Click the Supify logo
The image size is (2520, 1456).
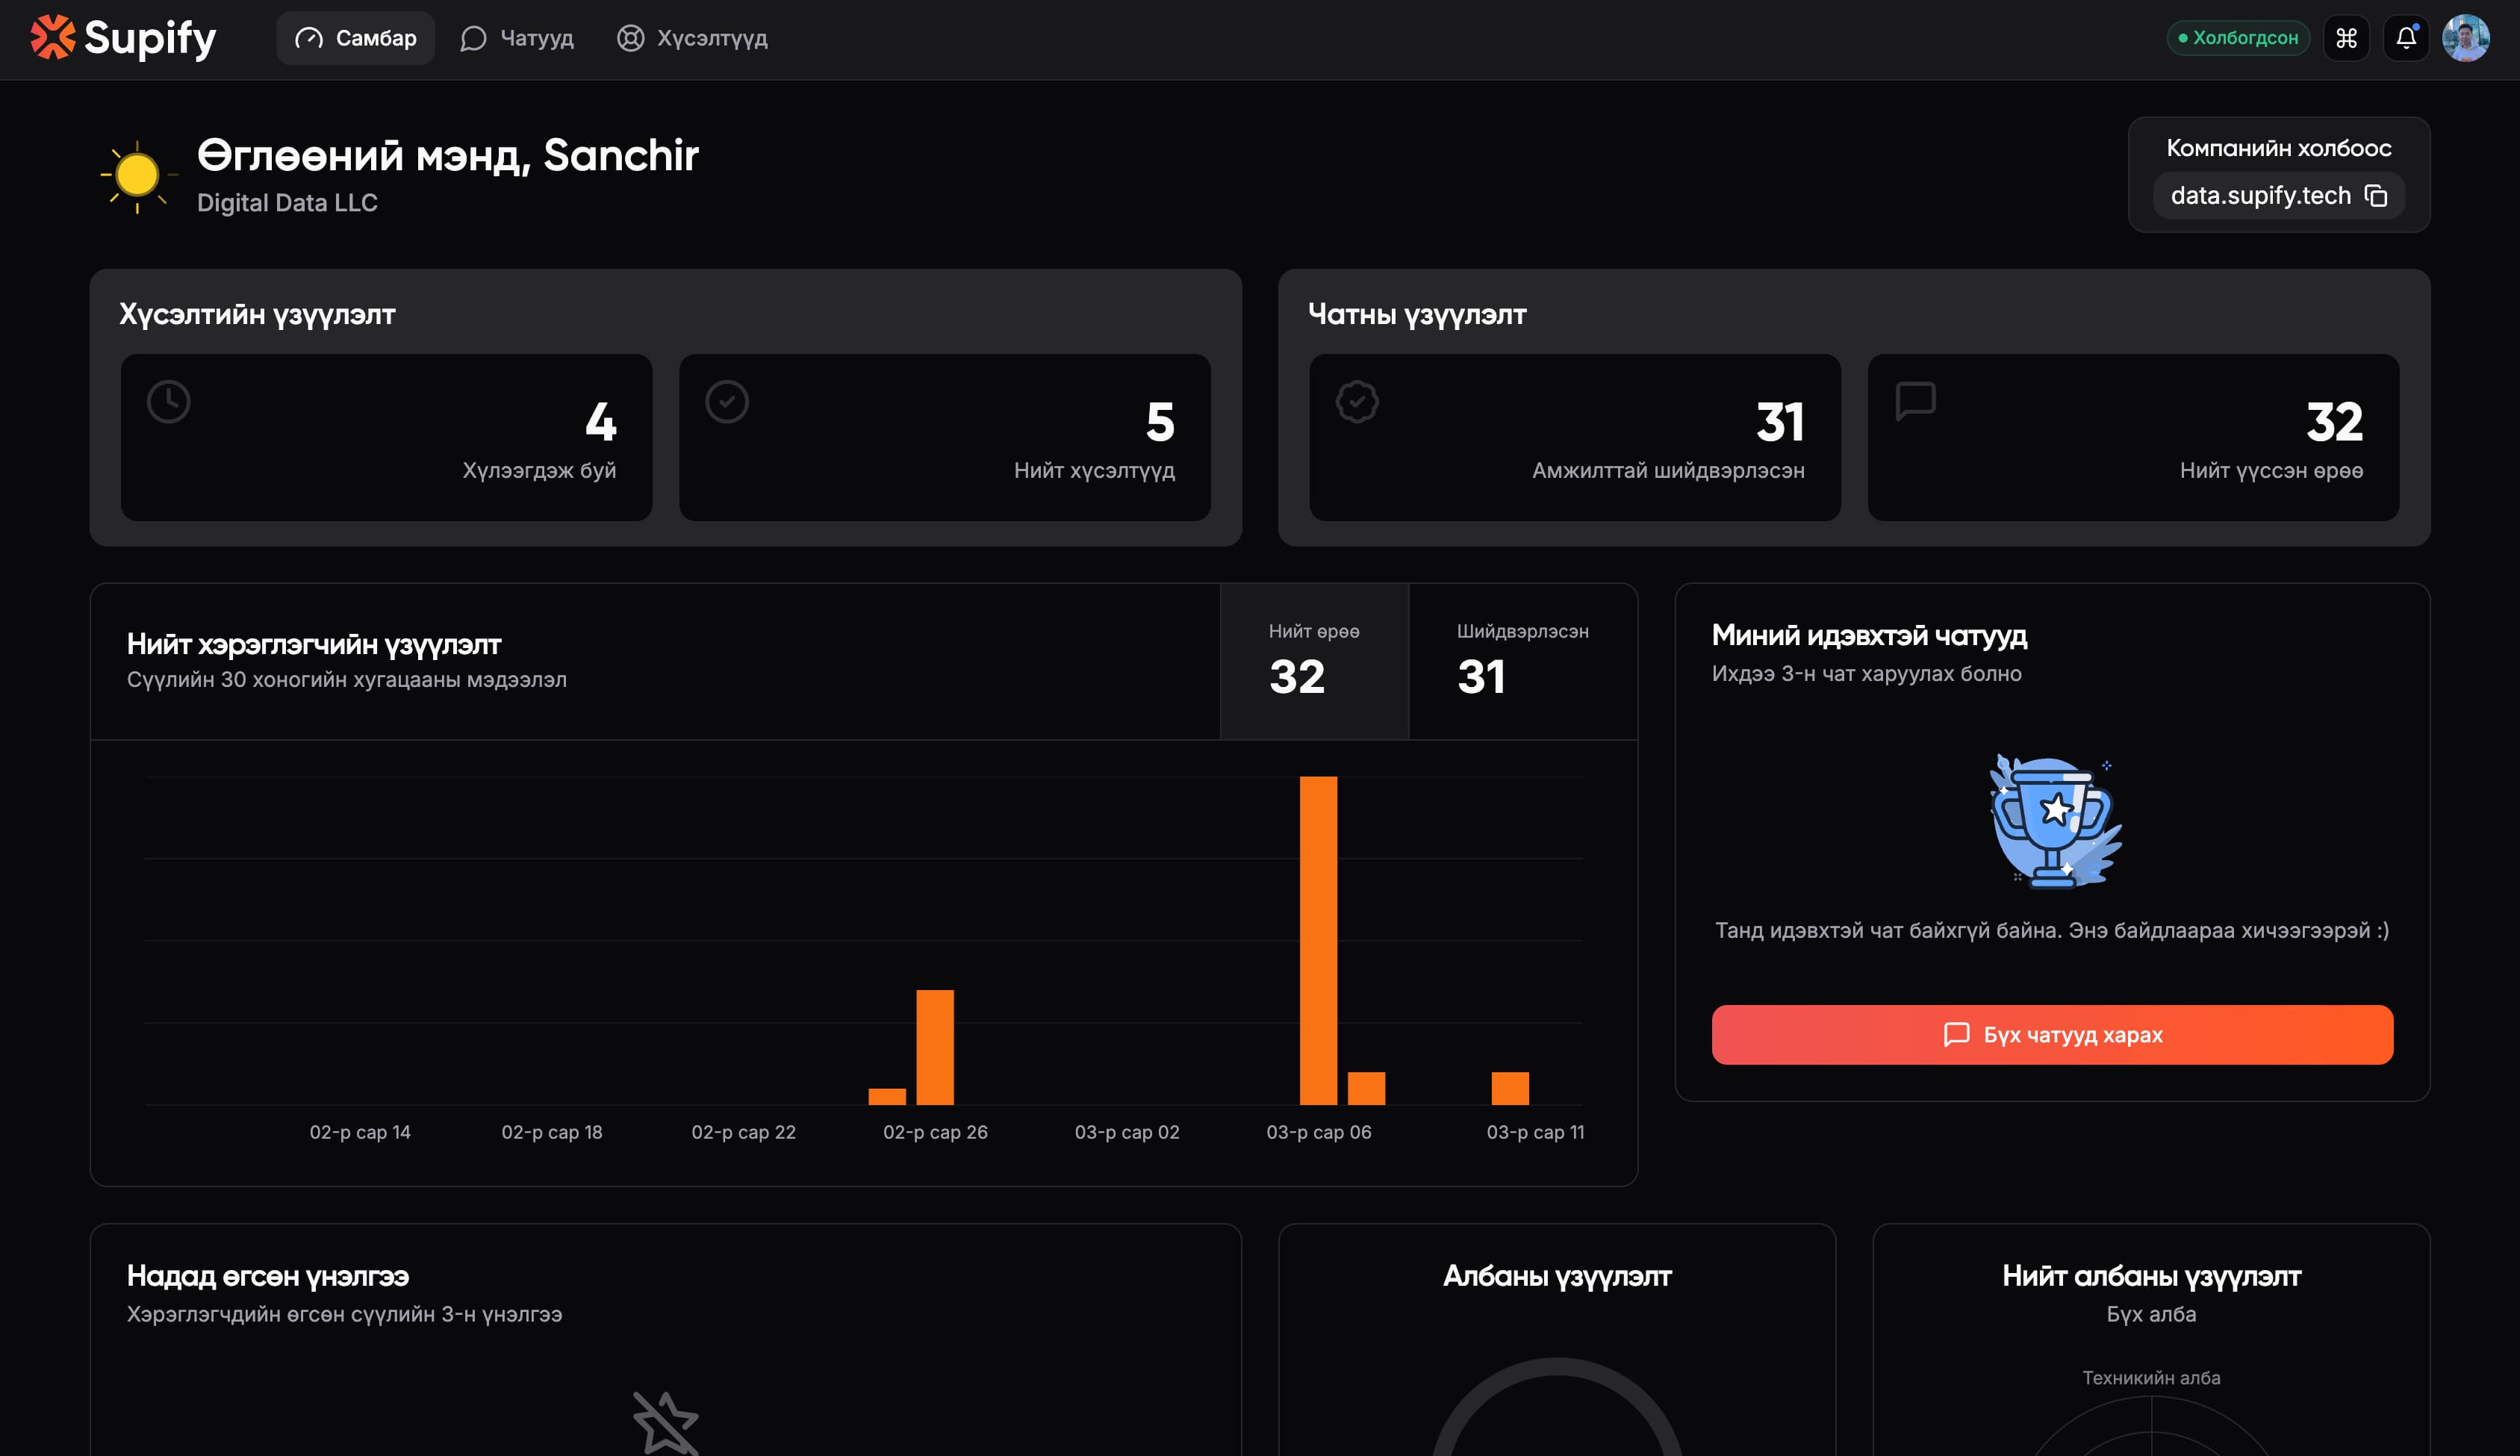(123, 38)
